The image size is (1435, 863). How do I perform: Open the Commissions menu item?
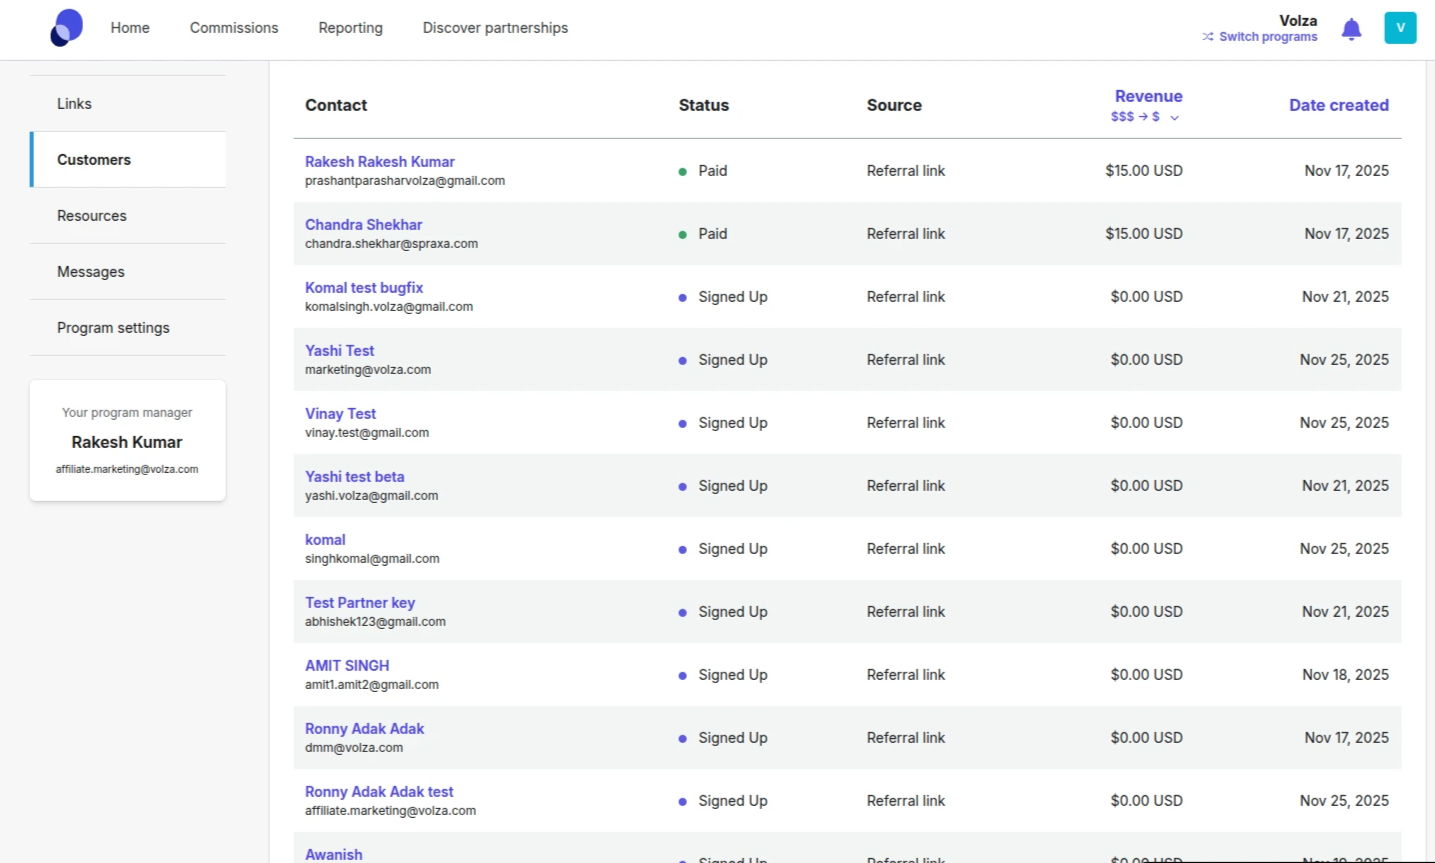[x=234, y=28]
